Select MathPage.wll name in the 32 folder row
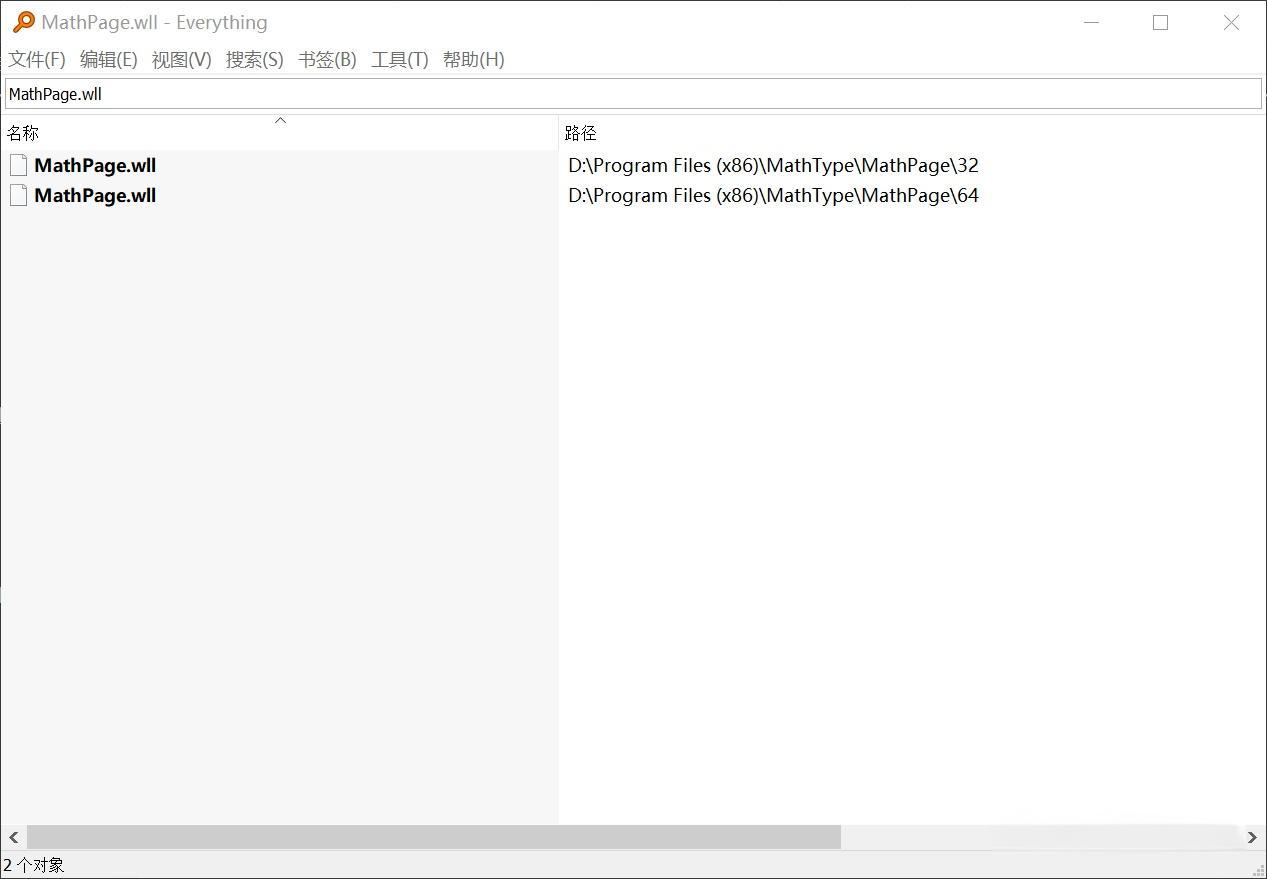 [95, 165]
